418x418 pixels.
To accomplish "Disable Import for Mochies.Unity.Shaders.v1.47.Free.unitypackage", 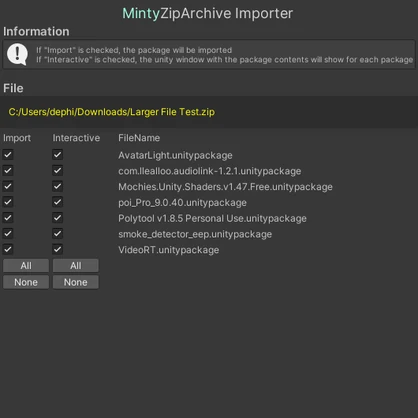I will pyautogui.click(x=8, y=186).
